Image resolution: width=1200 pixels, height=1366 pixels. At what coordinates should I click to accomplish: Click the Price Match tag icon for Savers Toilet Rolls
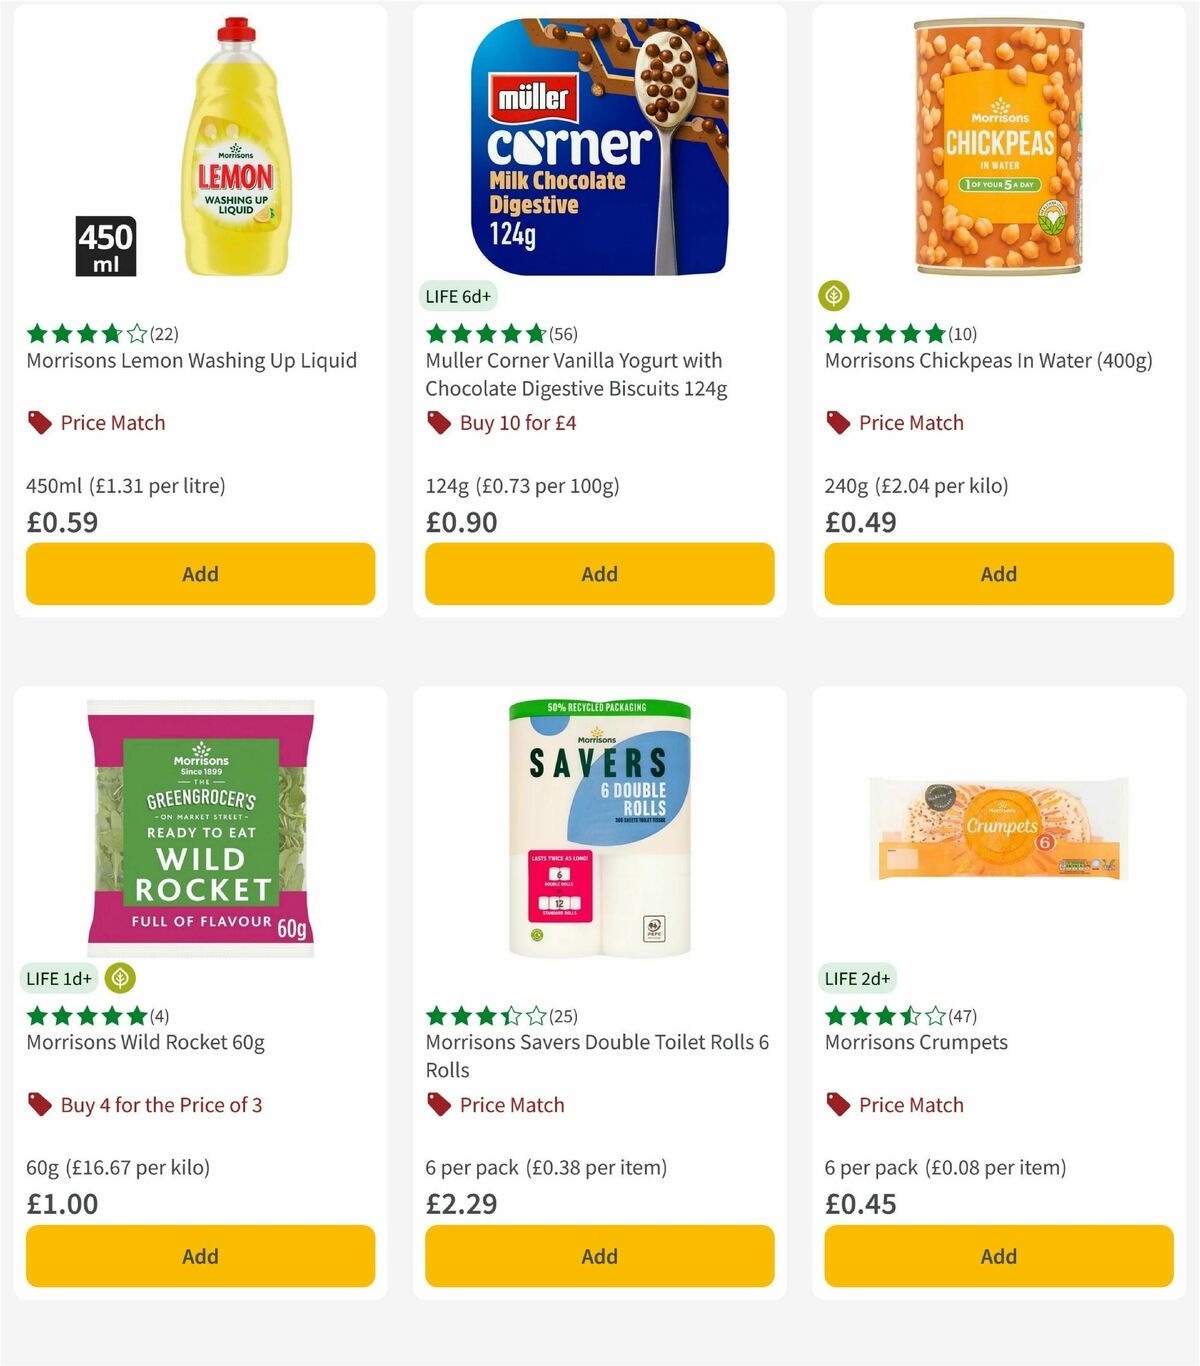(438, 1105)
